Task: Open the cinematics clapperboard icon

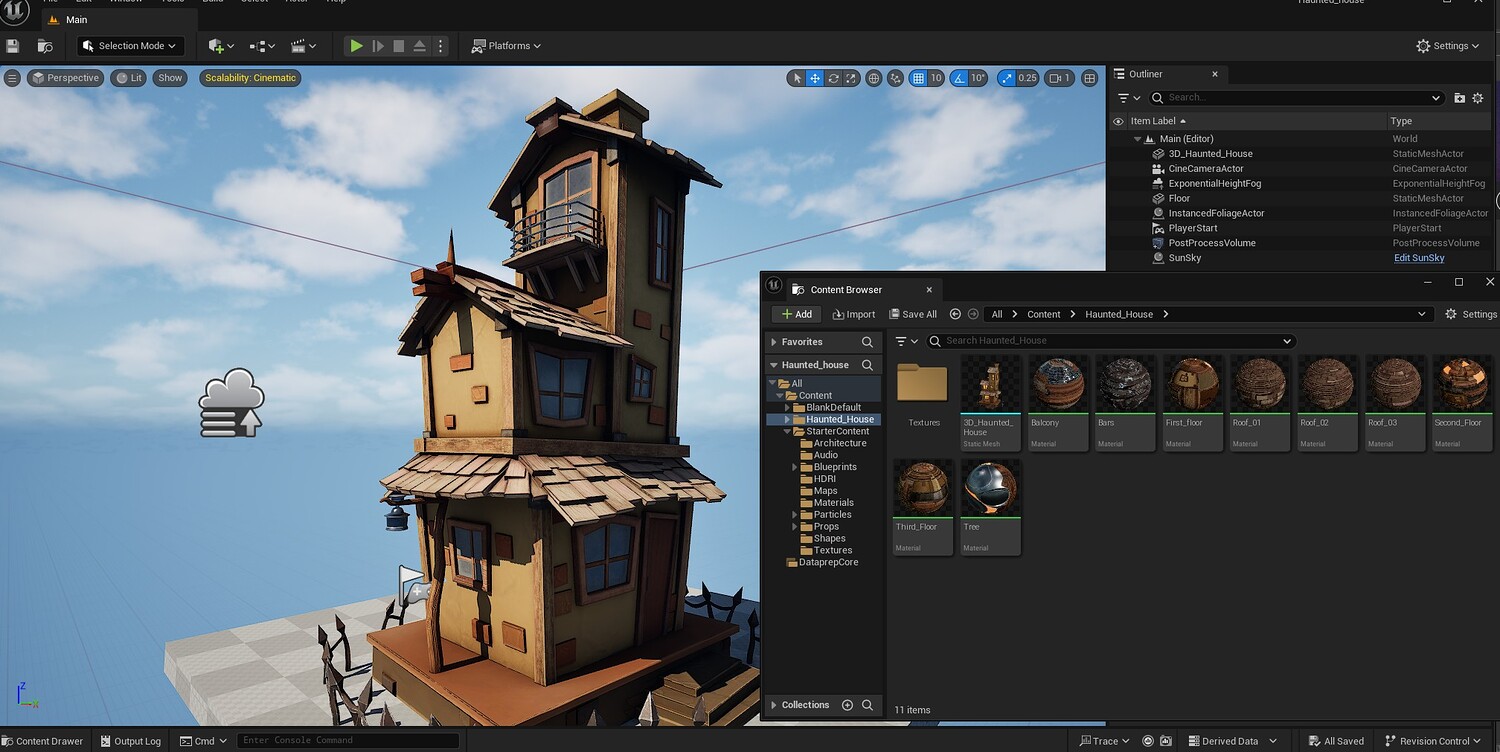Action: click(x=303, y=46)
